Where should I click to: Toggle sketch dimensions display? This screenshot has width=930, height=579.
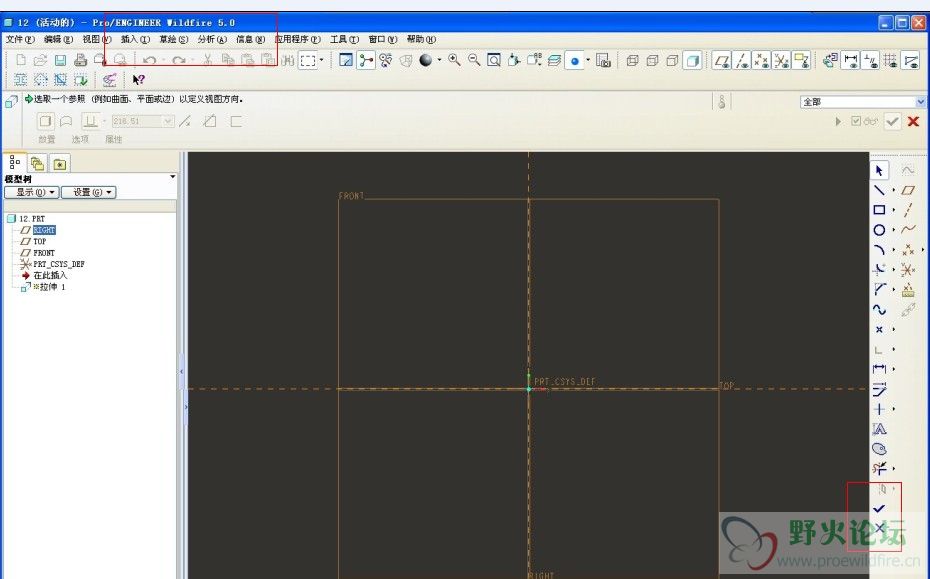tap(851, 60)
